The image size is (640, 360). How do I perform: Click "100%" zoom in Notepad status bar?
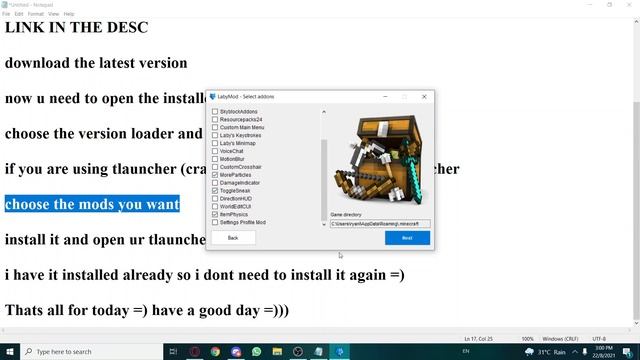pyautogui.click(x=527, y=339)
